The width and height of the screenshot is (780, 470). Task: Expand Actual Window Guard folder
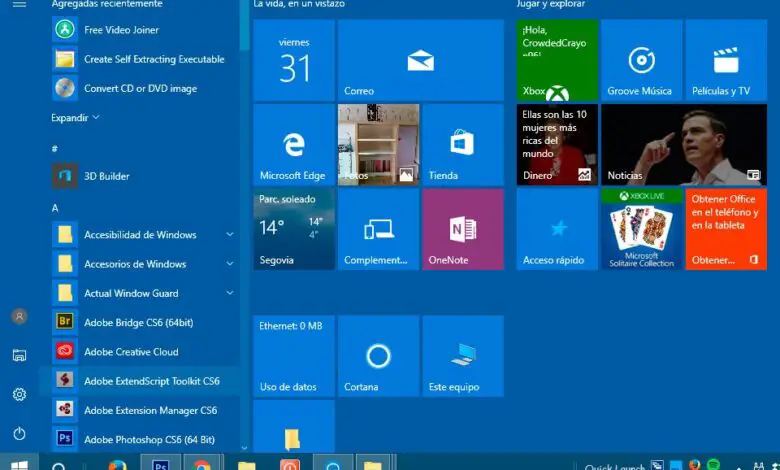(139, 293)
